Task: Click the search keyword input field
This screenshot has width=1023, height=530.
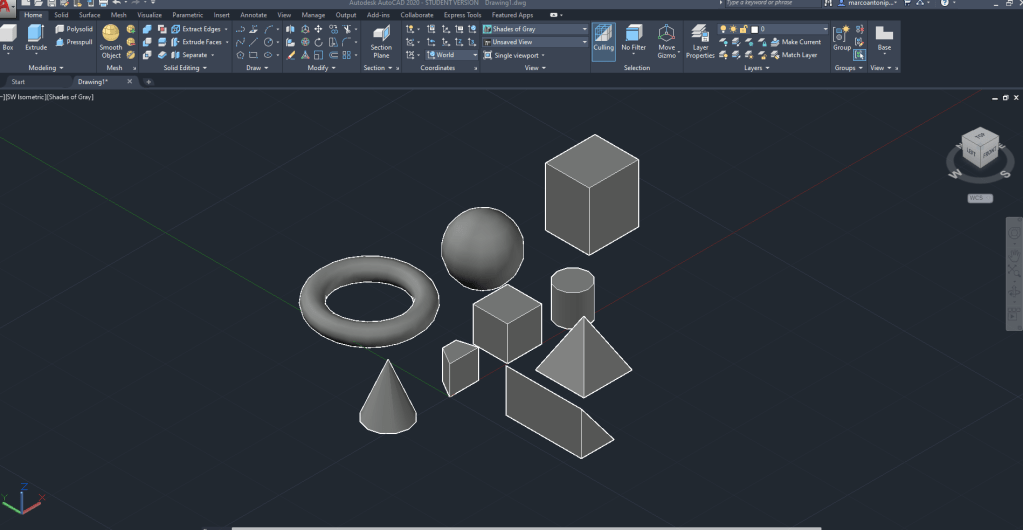Action: 770,4
